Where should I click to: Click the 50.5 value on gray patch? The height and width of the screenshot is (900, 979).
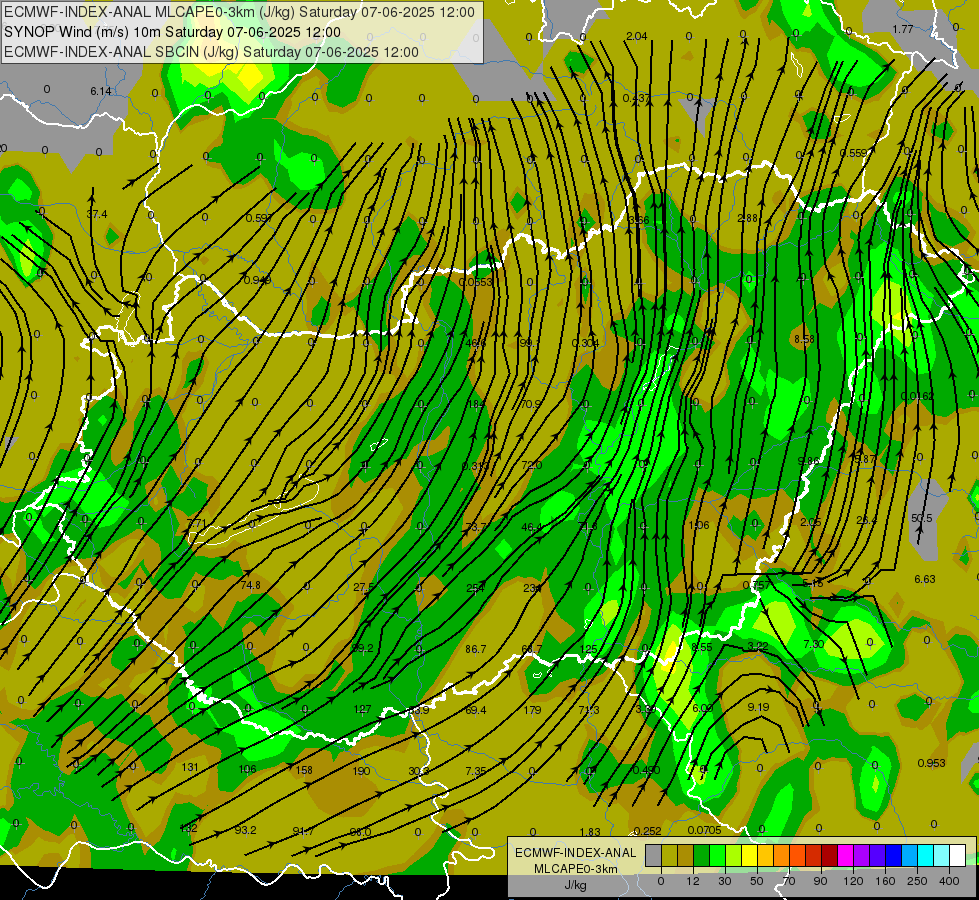pyautogui.click(x=922, y=518)
